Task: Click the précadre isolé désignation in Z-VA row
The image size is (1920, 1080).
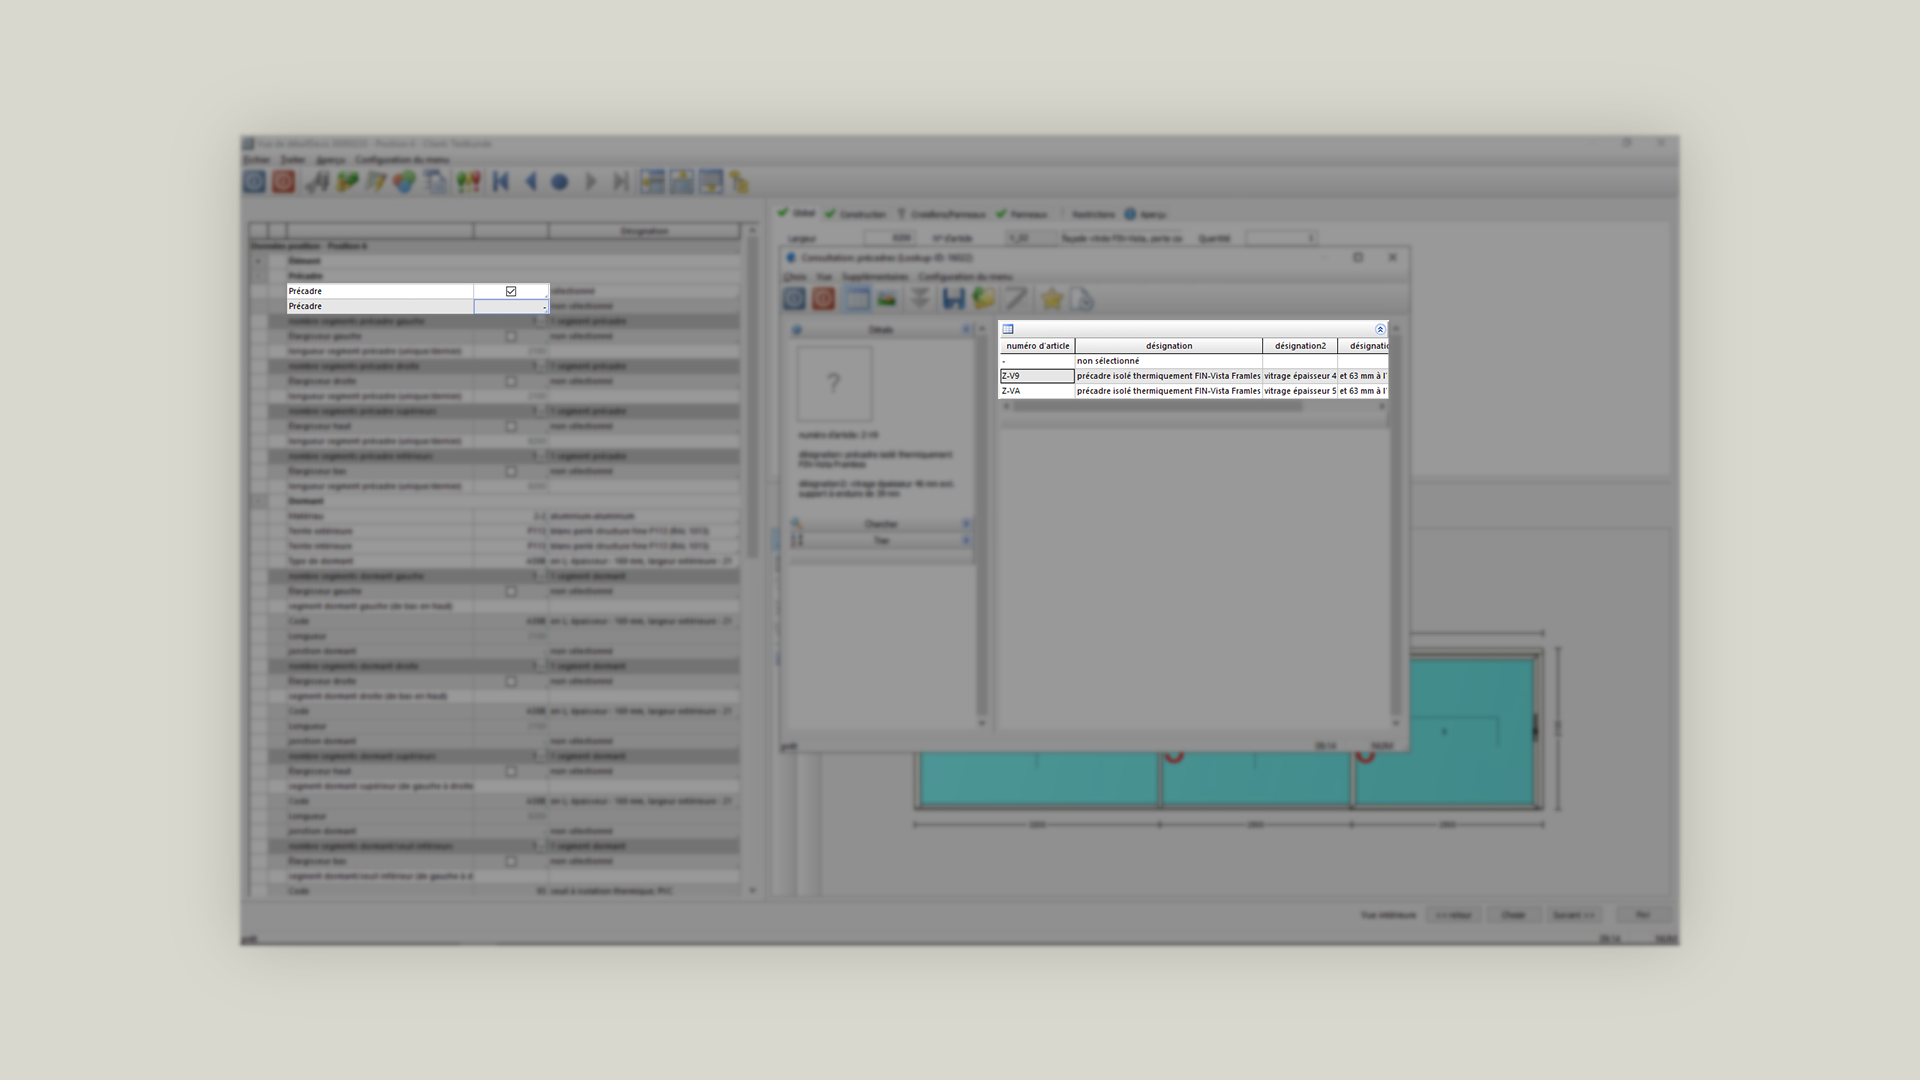Action: point(1169,391)
